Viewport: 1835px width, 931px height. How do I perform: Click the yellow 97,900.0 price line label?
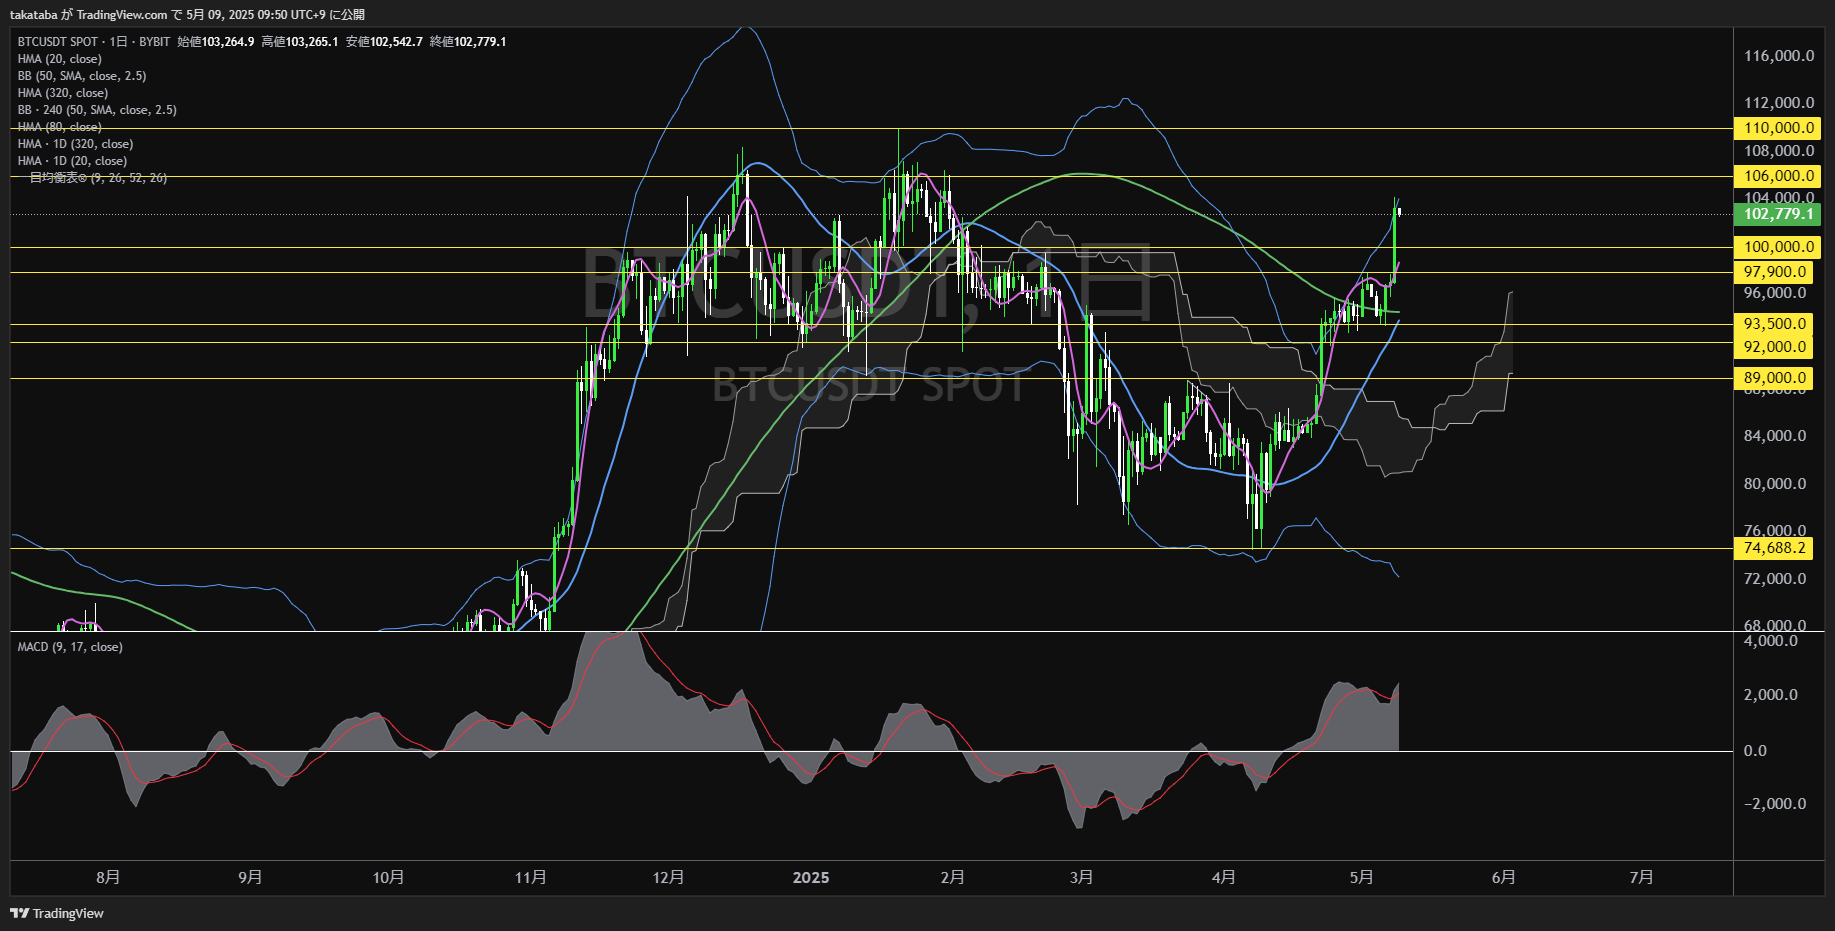click(x=1775, y=272)
